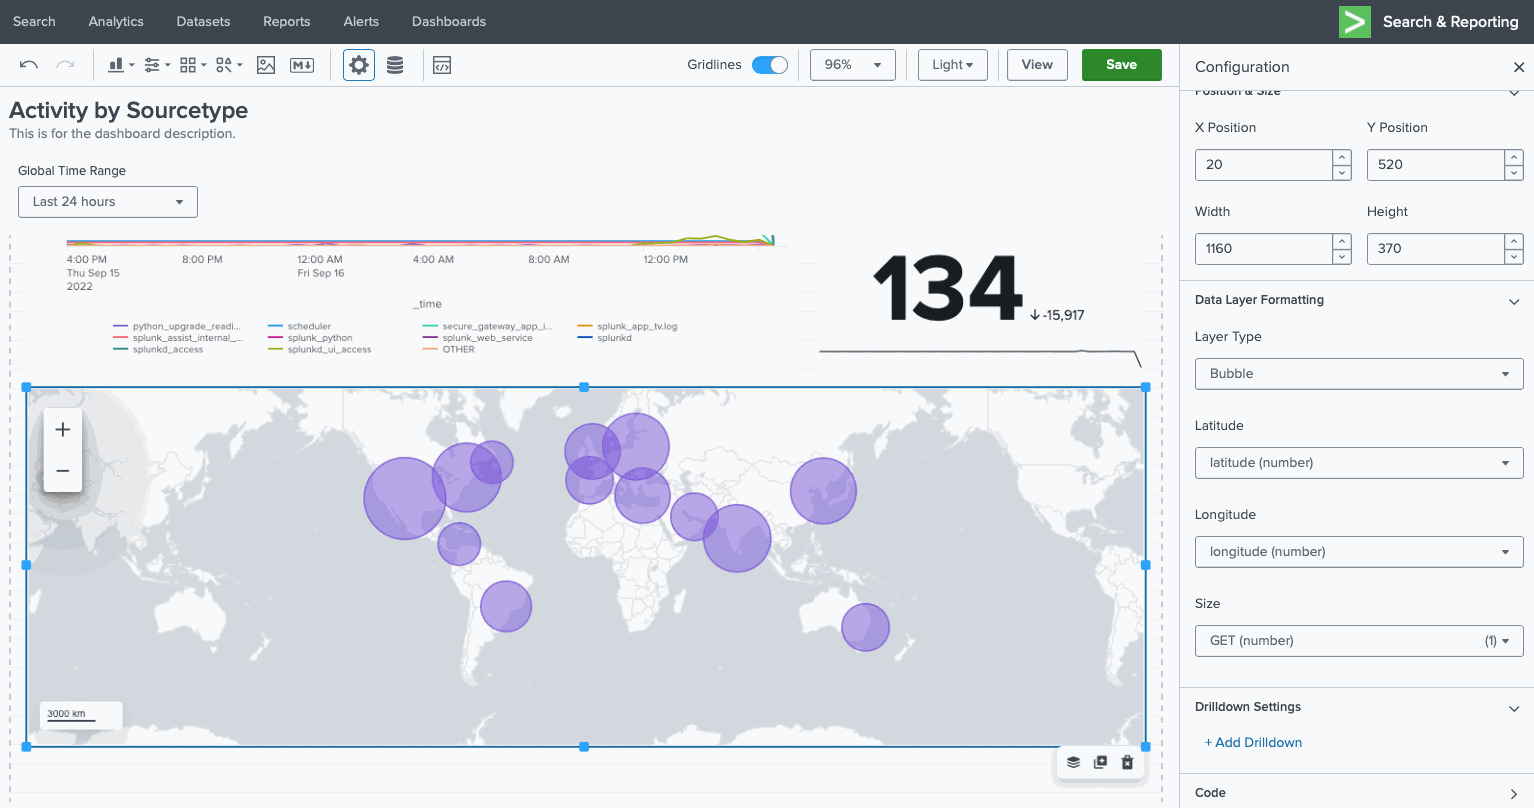The image size is (1534, 808).
Task: Toggle the Gridlines switch off
Action: click(x=769, y=65)
